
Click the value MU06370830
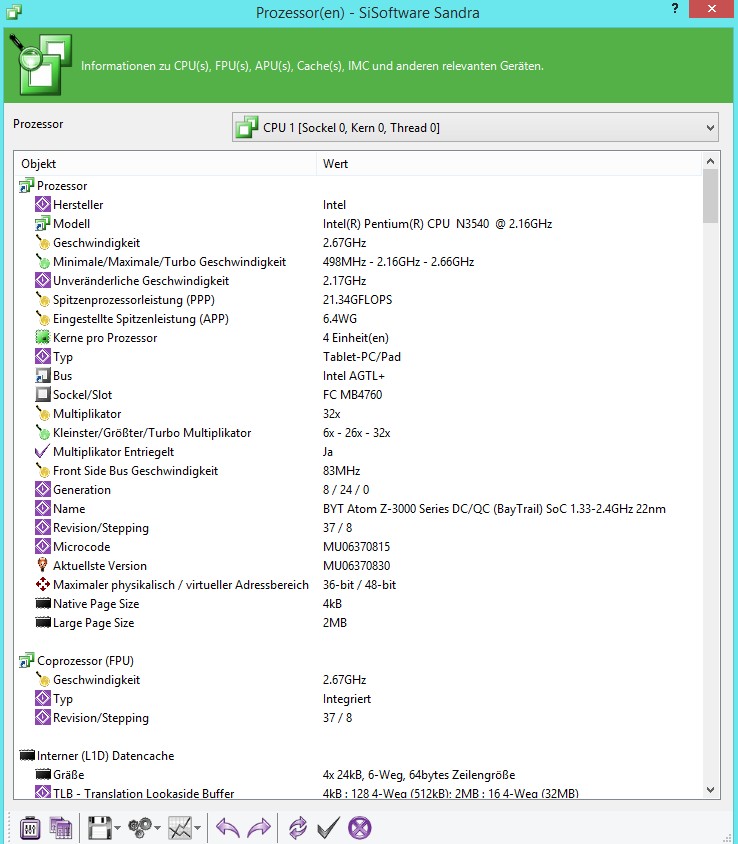356,565
